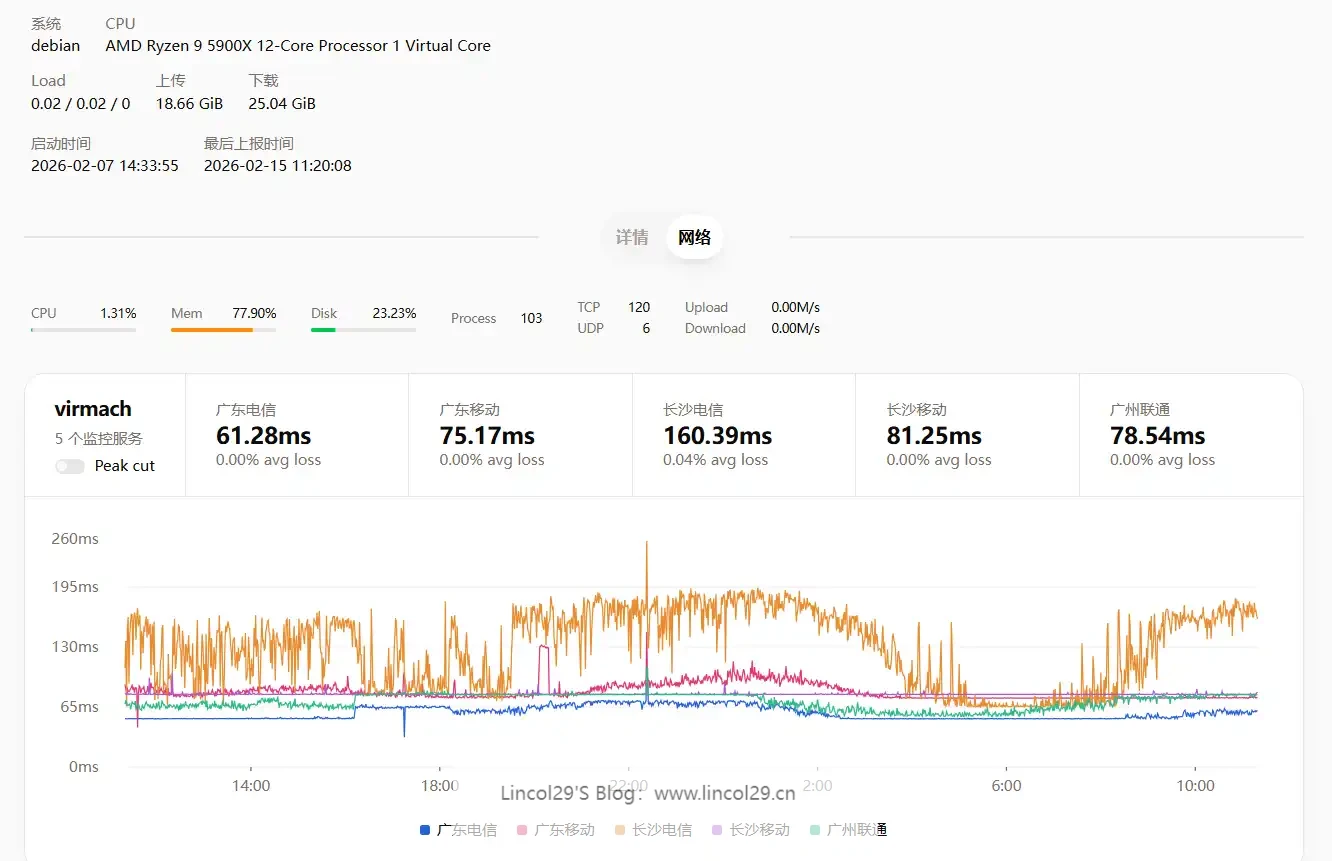The width and height of the screenshot is (1332, 861).
Task: Click the virmach monitor title
Action: [93, 409]
